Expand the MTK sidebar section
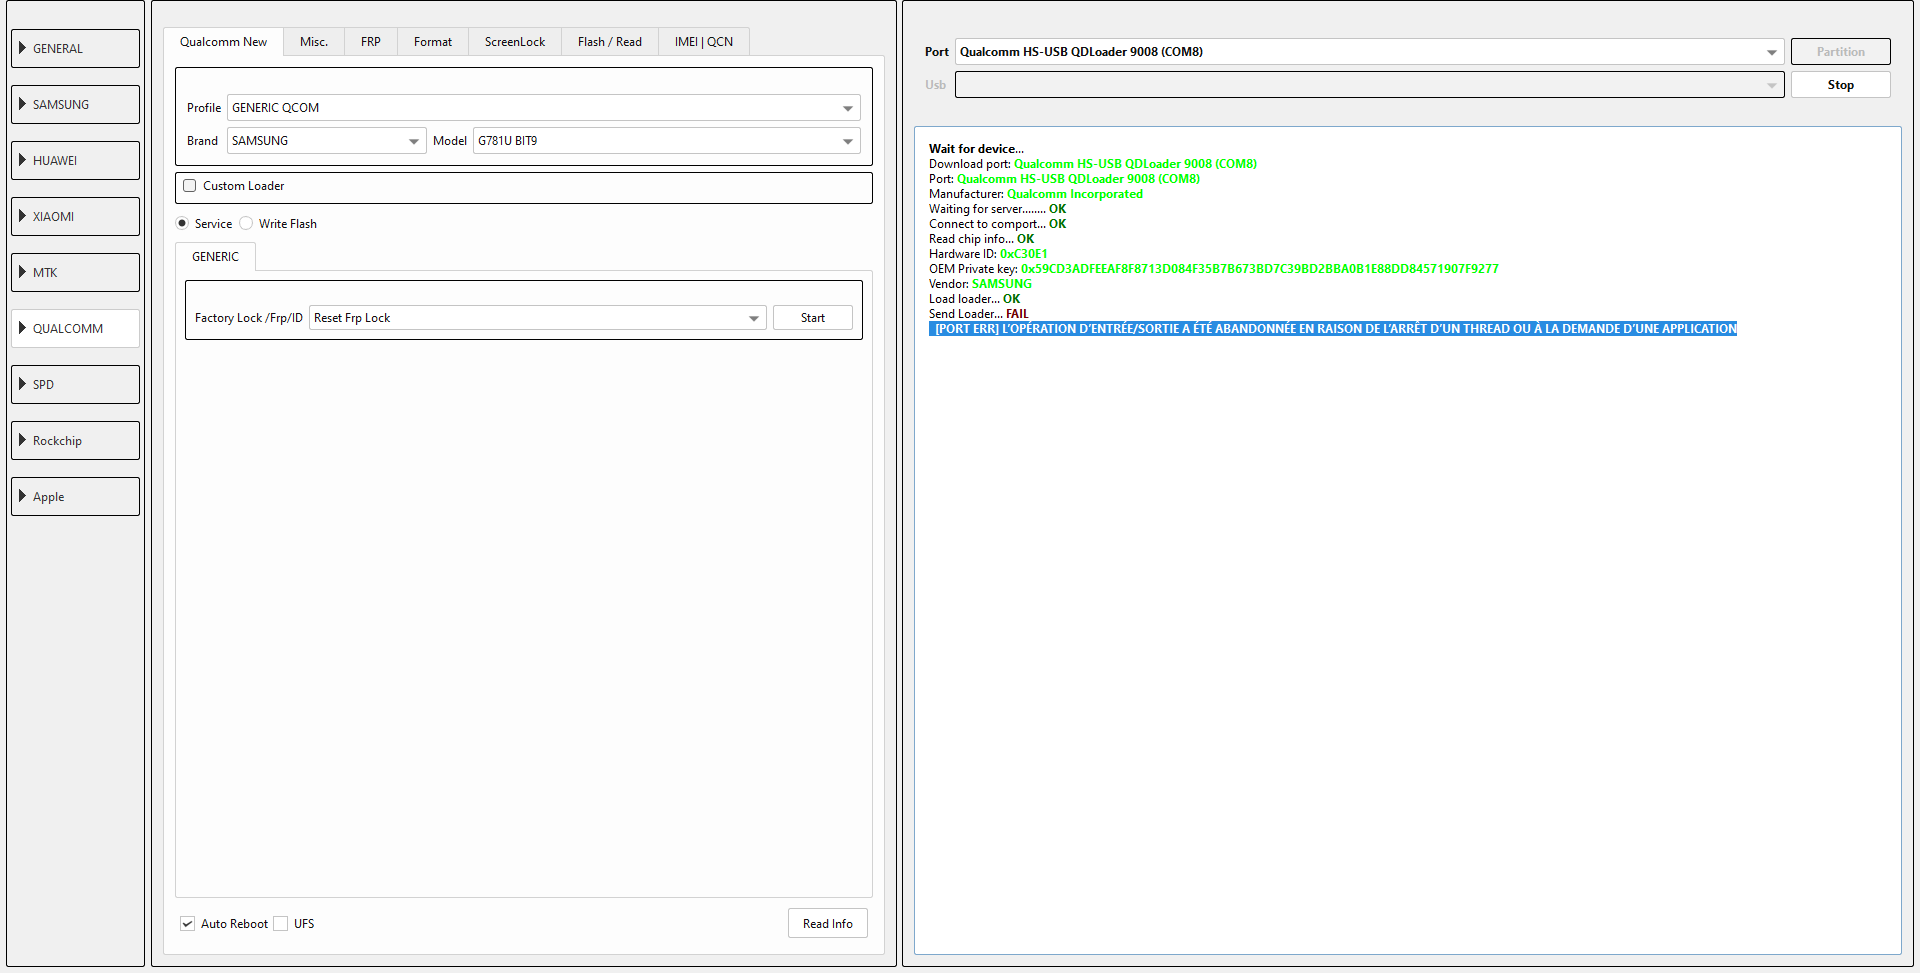This screenshot has width=1920, height=973. coord(75,273)
